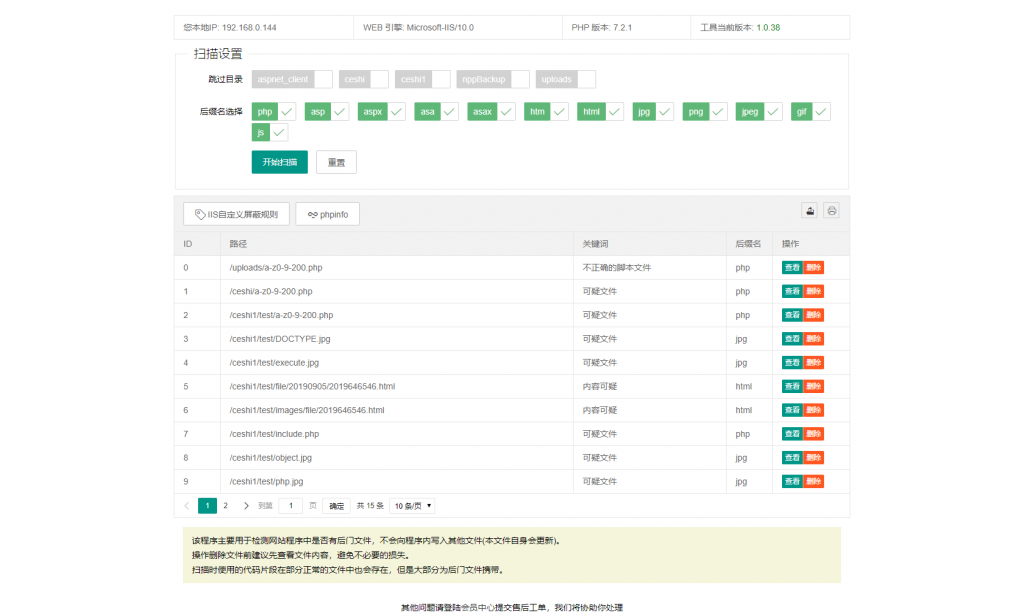
Task: Focus the page number input field
Action: (x=290, y=506)
